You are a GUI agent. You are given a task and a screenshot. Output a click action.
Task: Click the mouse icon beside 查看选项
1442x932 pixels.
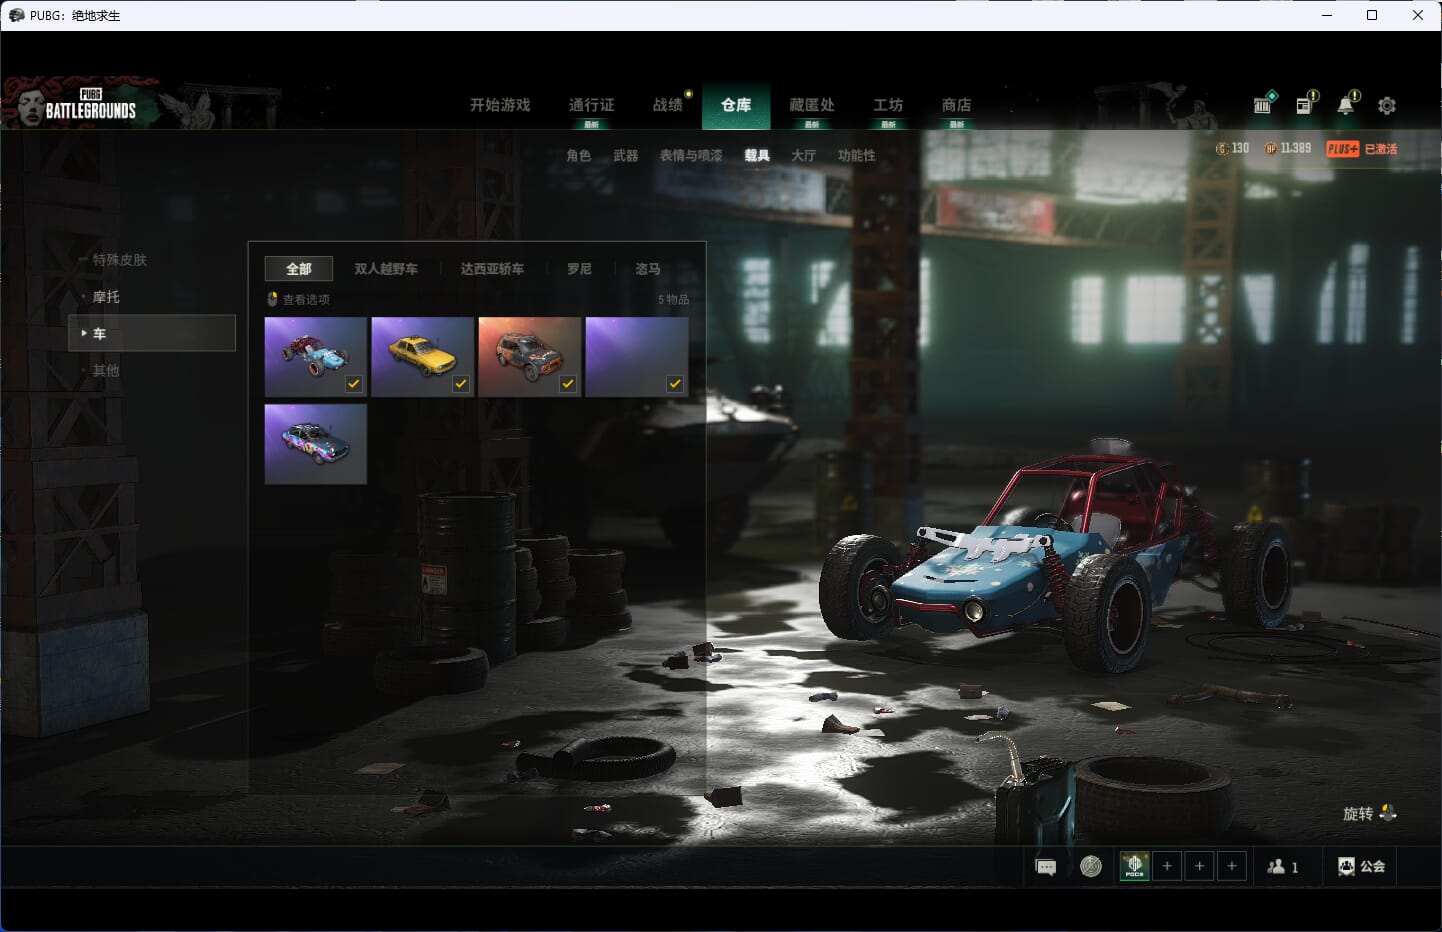(272, 299)
